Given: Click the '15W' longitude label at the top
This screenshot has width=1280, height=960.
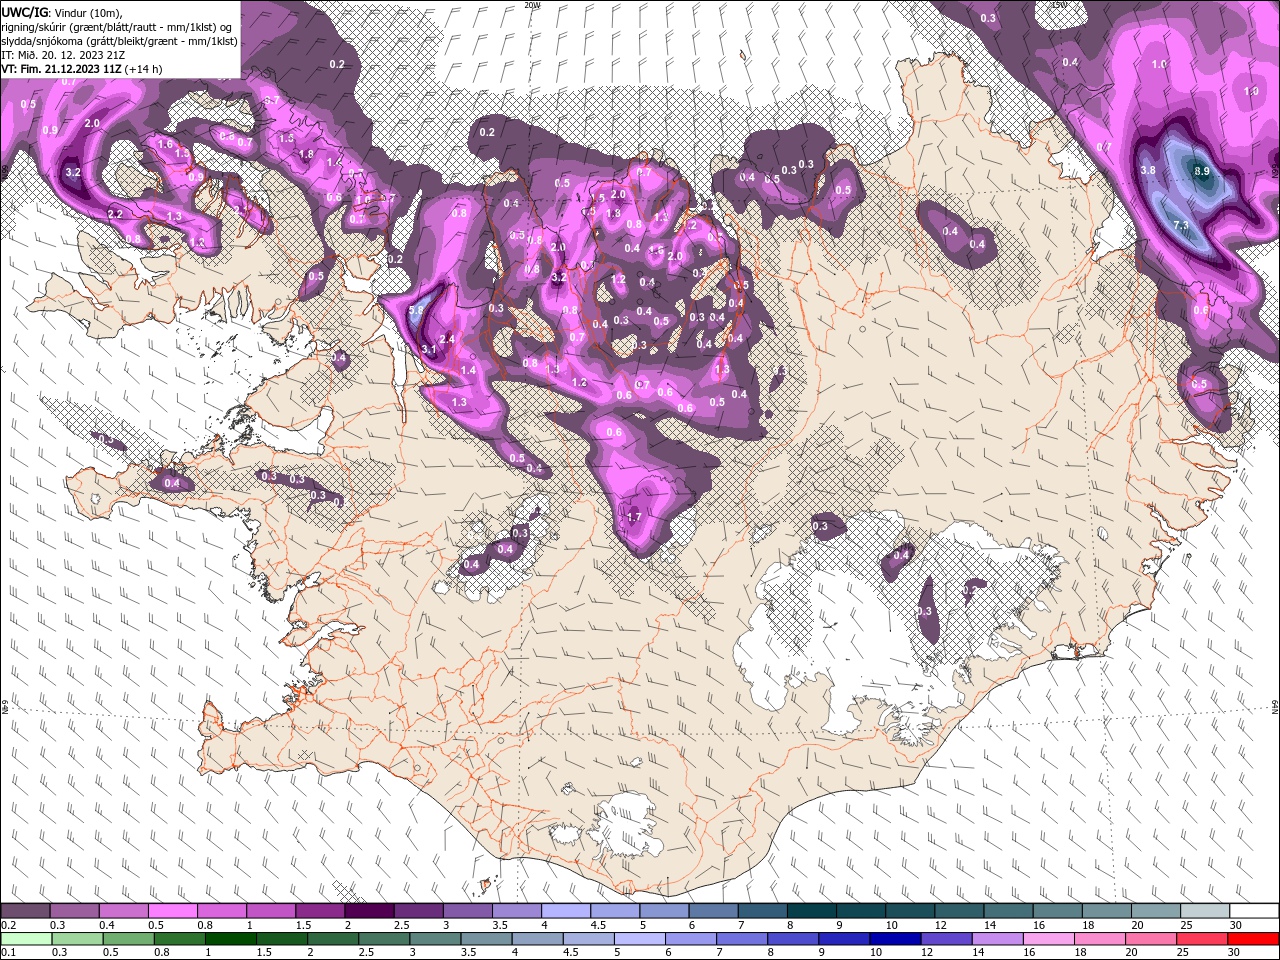Looking at the screenshot, I should pos(1059,5).
